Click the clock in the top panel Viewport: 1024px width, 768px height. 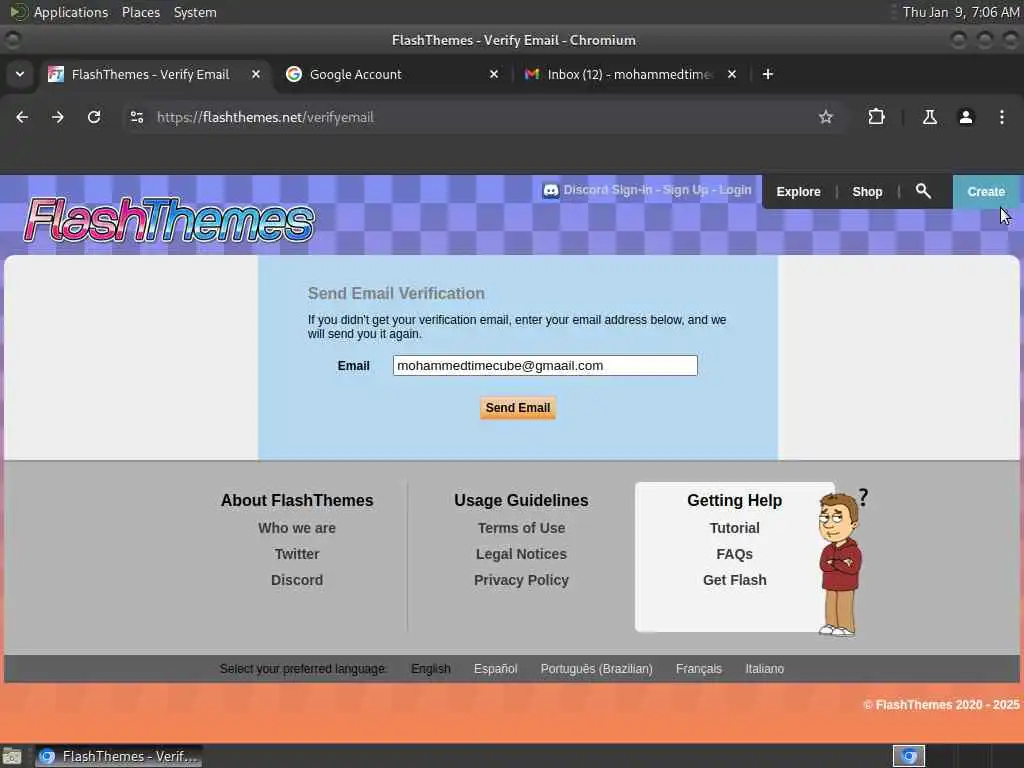pyautogui.click(x=961, y=12)
